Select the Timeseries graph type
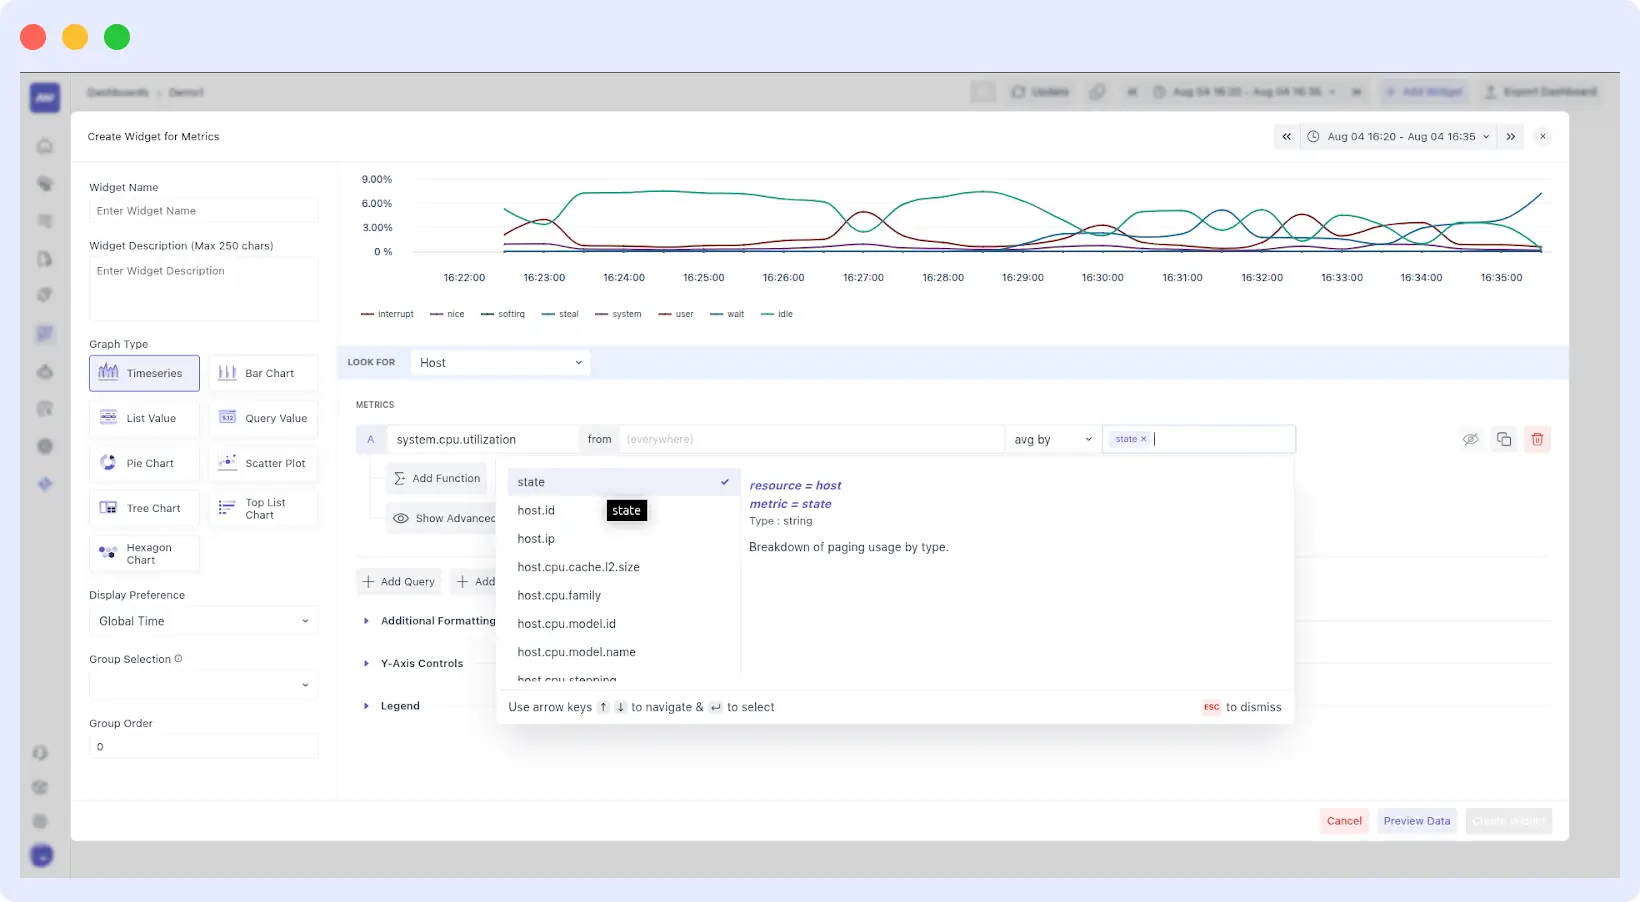 coord(144,373)
